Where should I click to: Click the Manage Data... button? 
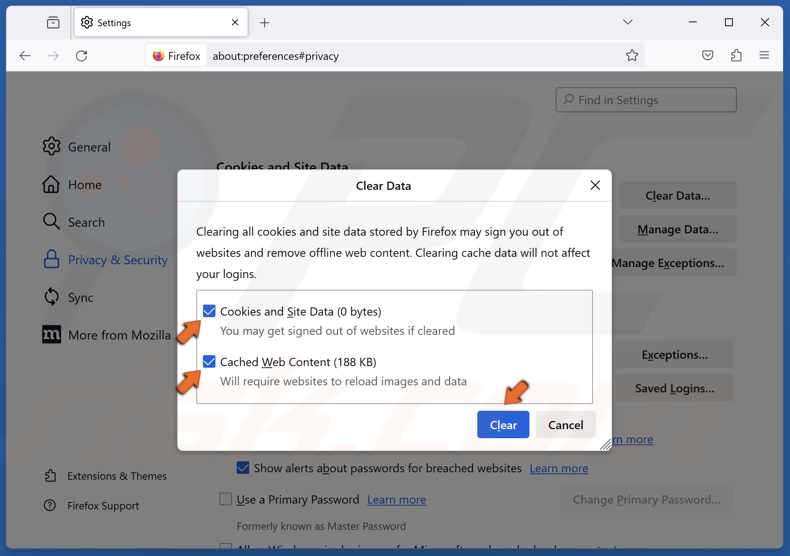[678, 229]
